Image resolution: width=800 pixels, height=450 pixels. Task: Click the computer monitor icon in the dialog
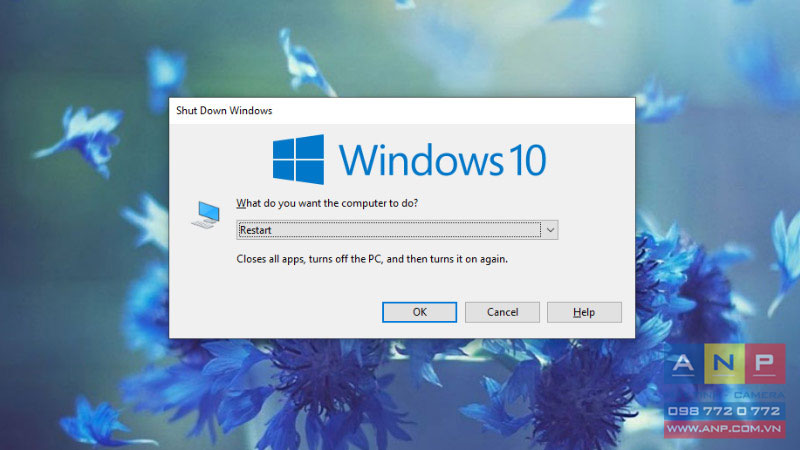[206, 215]
